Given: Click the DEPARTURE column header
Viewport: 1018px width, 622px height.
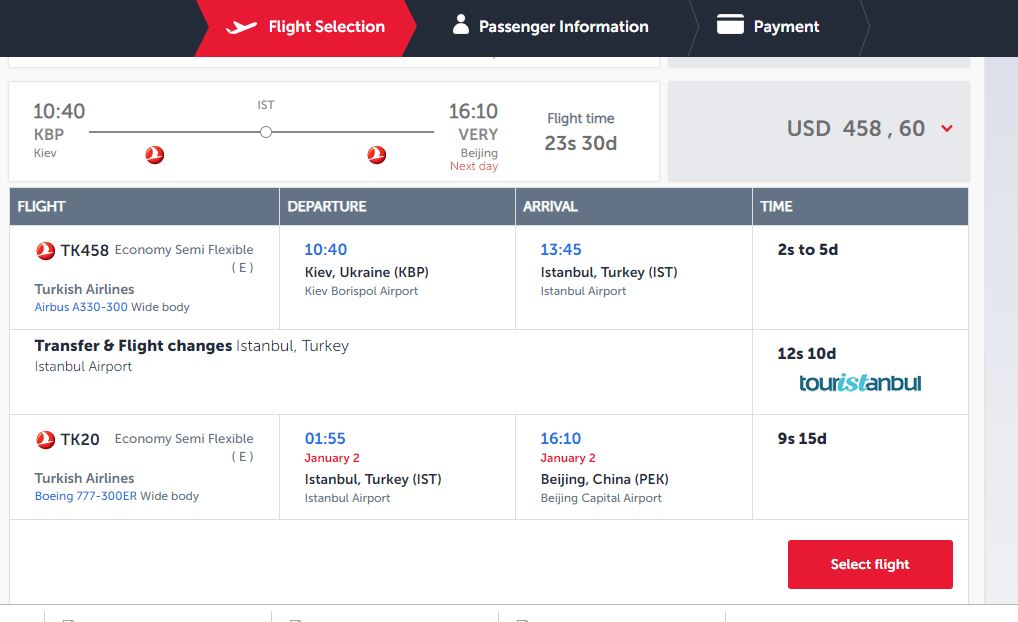Looking at the screenshot, I should pos(327,207).
